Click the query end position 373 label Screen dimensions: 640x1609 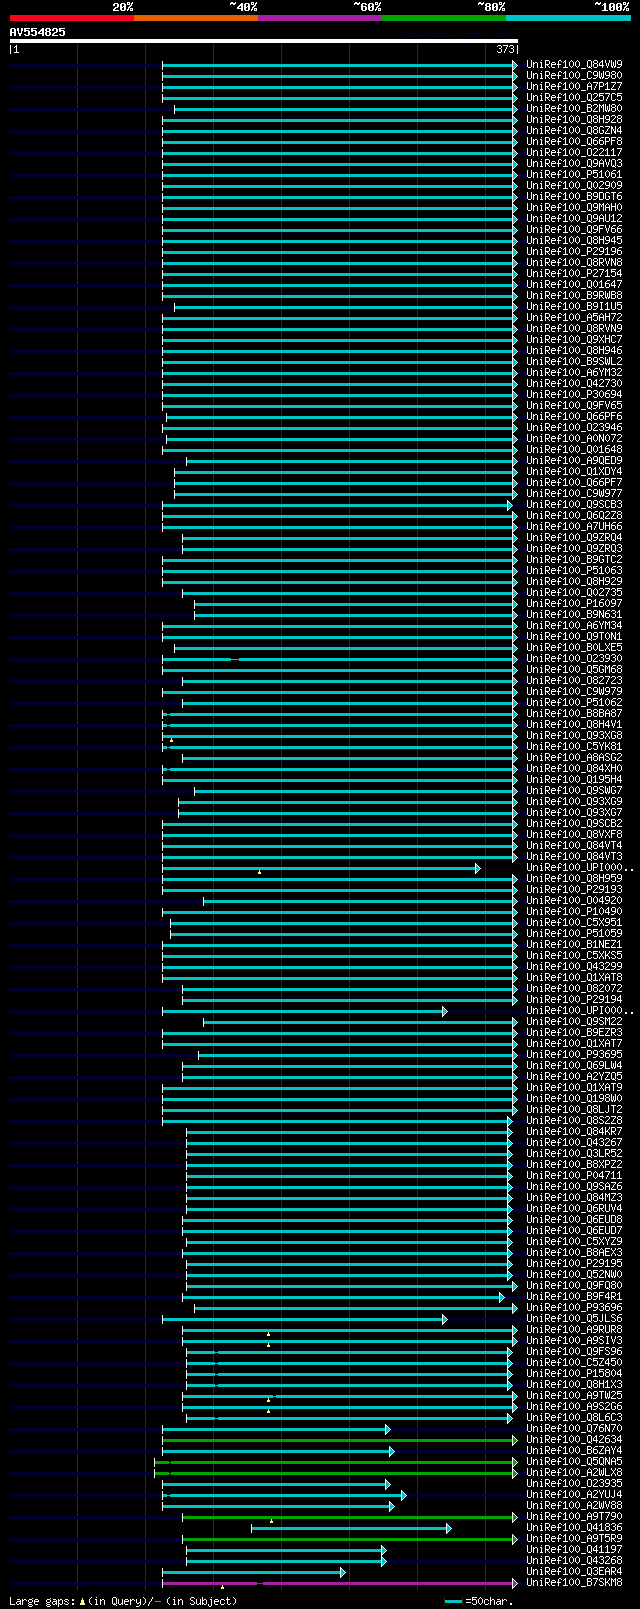point(505,49)
